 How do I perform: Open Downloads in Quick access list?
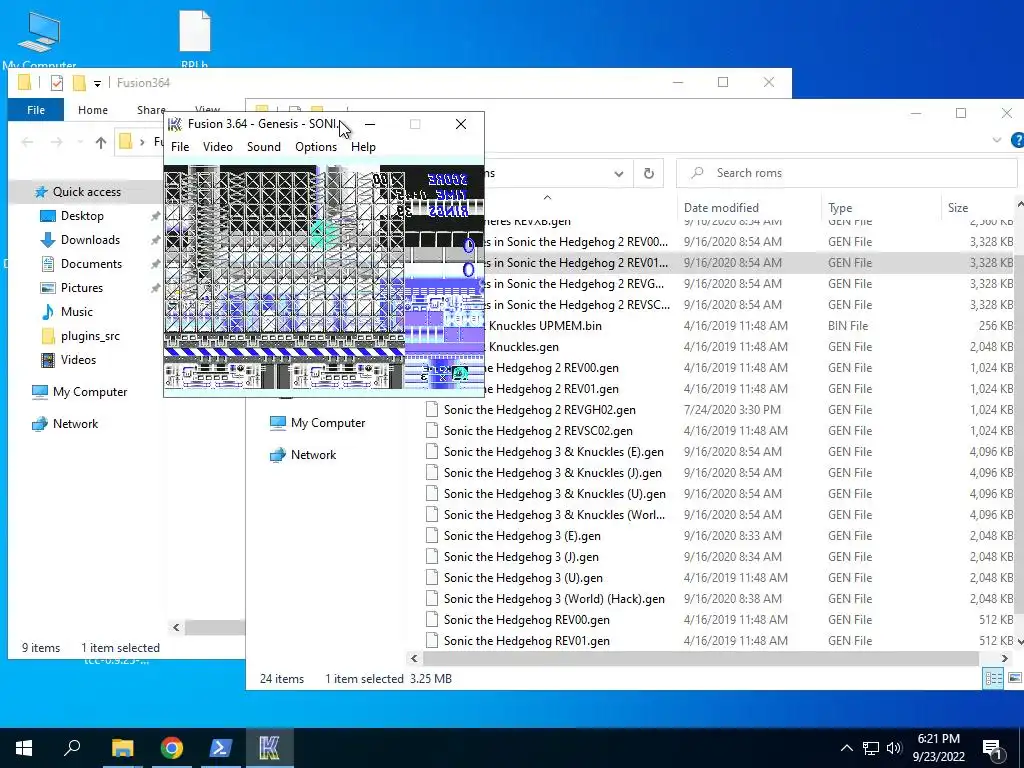tap(90, 240)
